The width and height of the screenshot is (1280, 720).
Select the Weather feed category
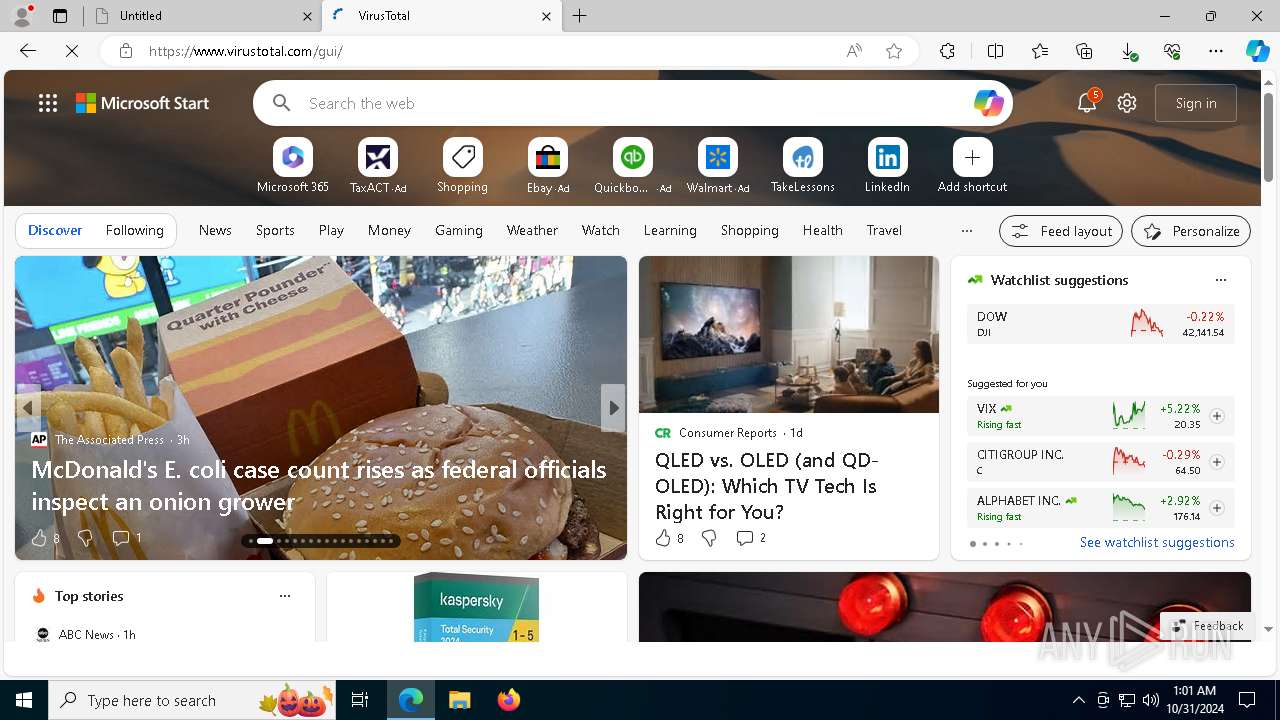click(532, 230)
